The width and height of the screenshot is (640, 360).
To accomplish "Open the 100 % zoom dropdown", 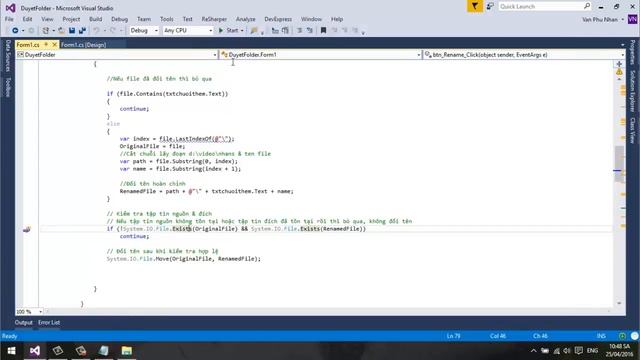I will click(29, 311).
